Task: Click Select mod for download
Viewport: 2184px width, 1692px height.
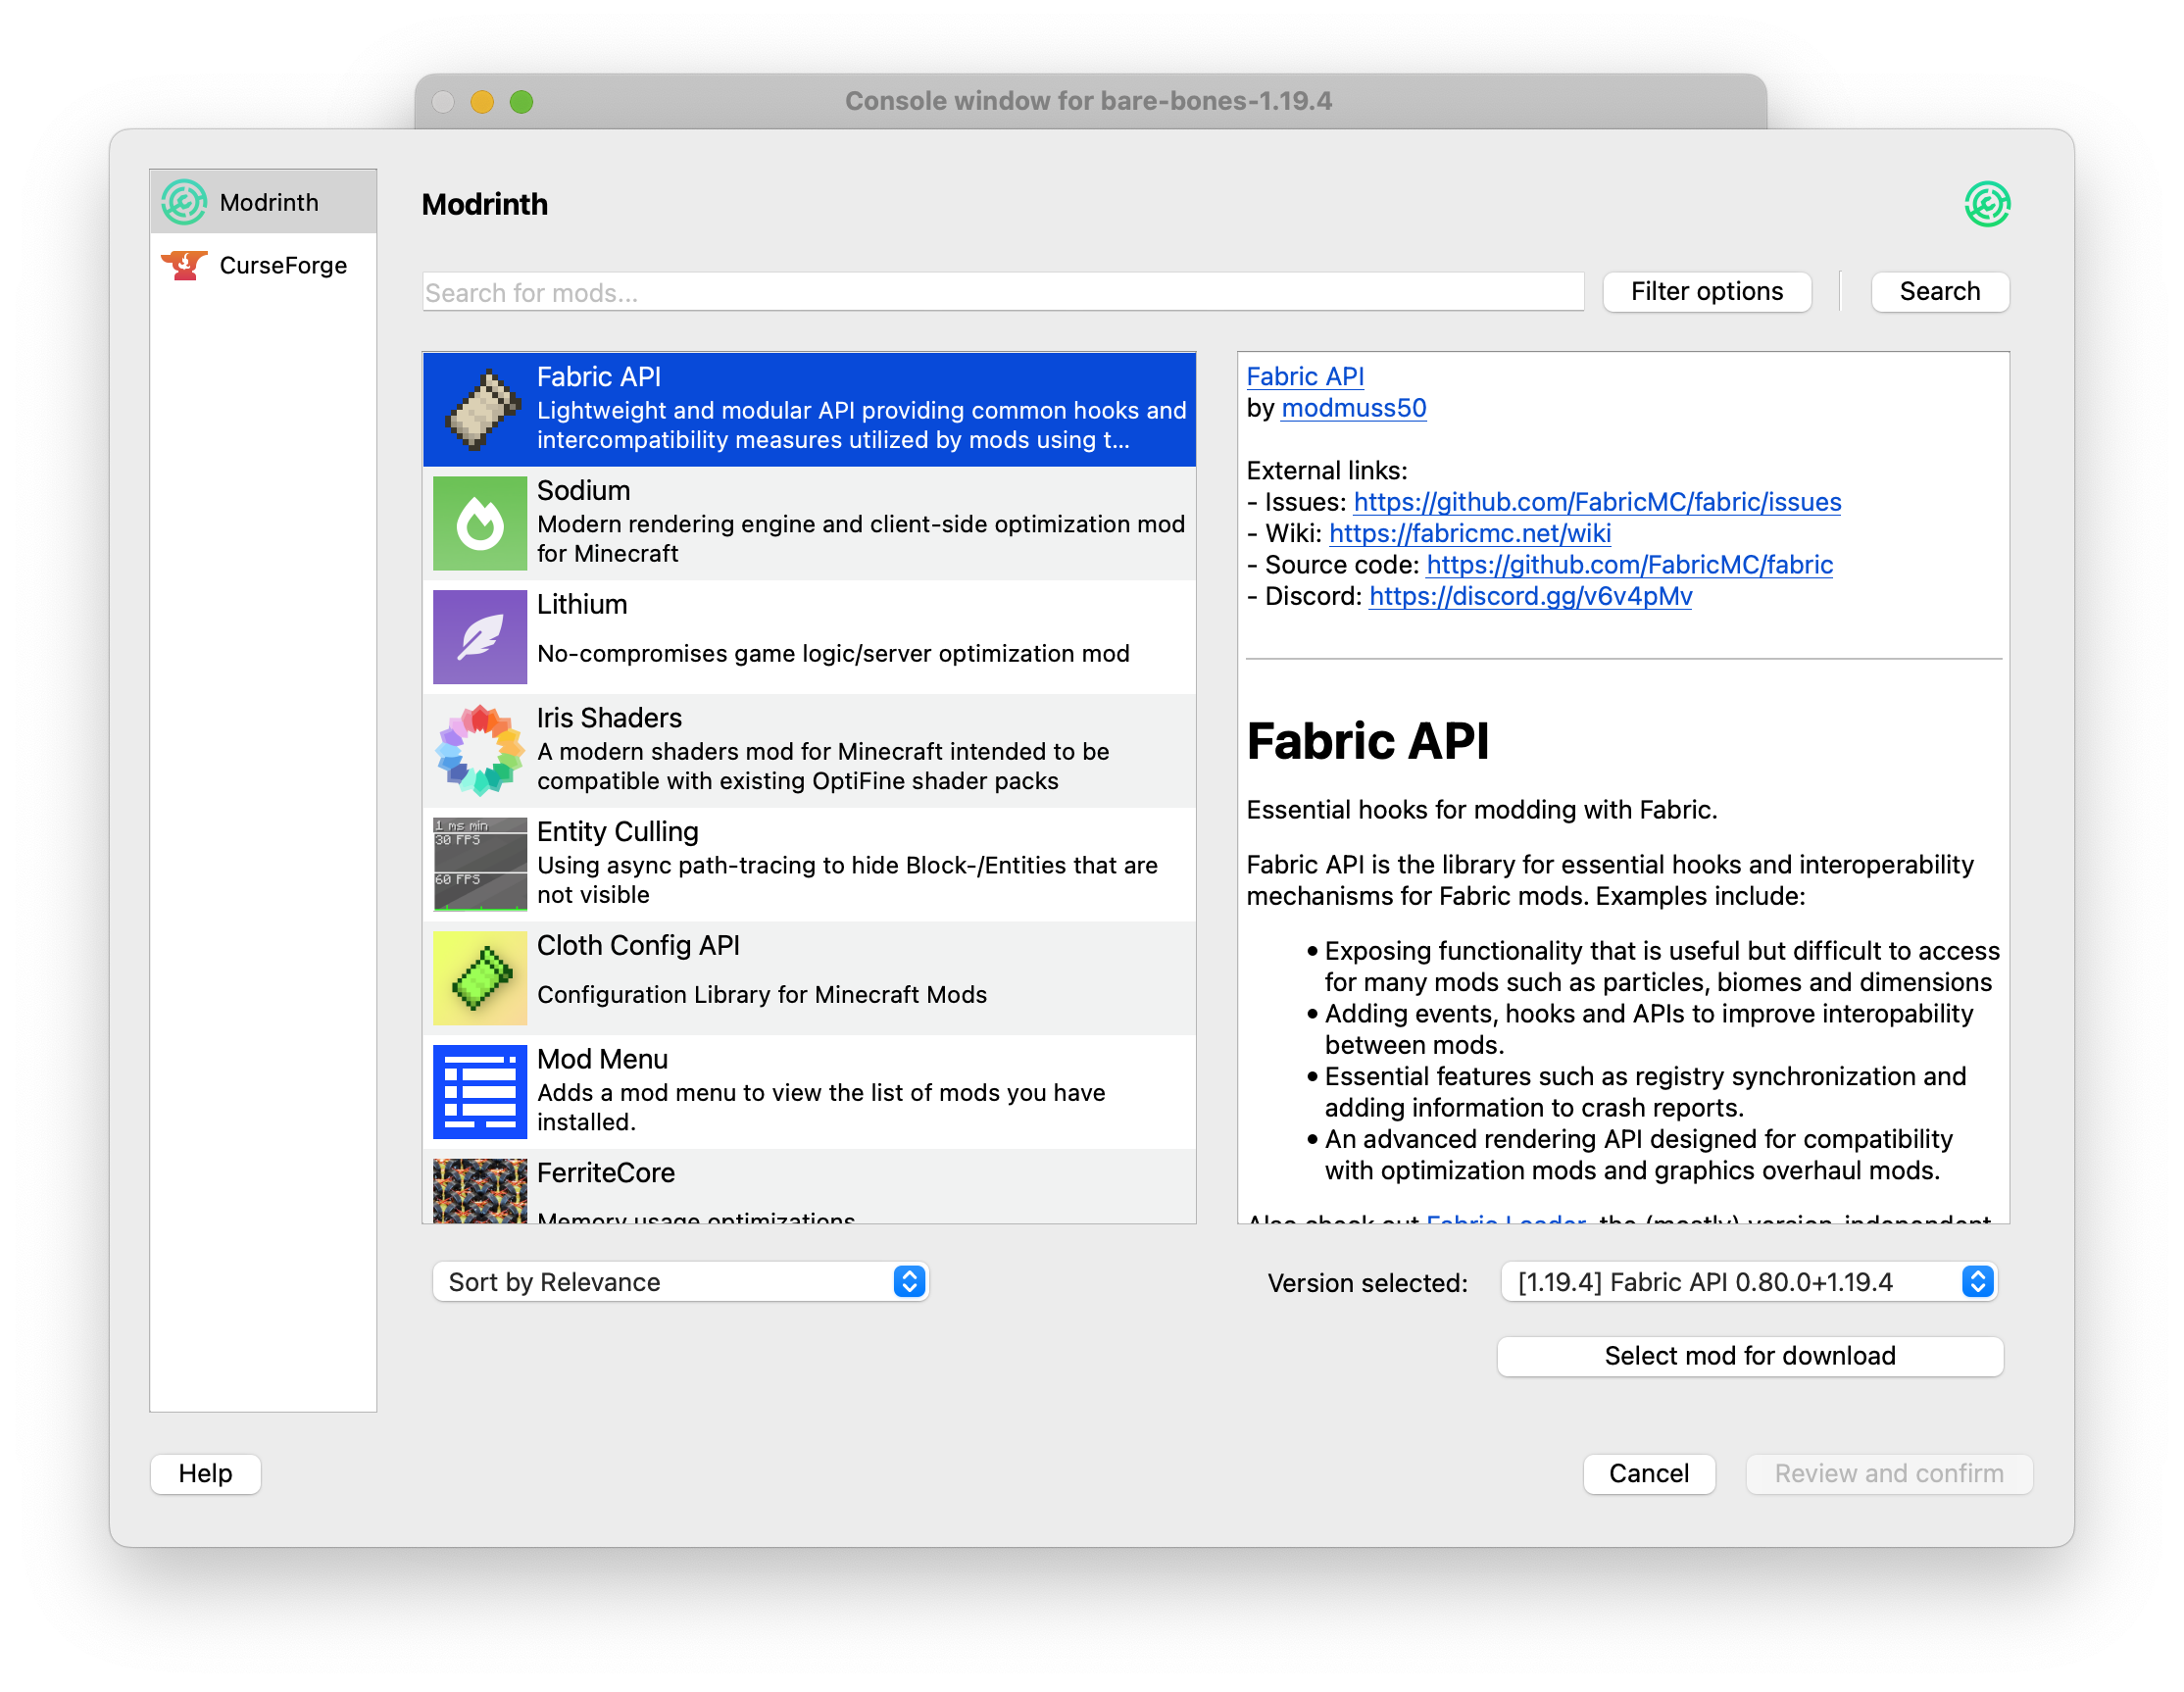Action: tap(1749, 1355)
